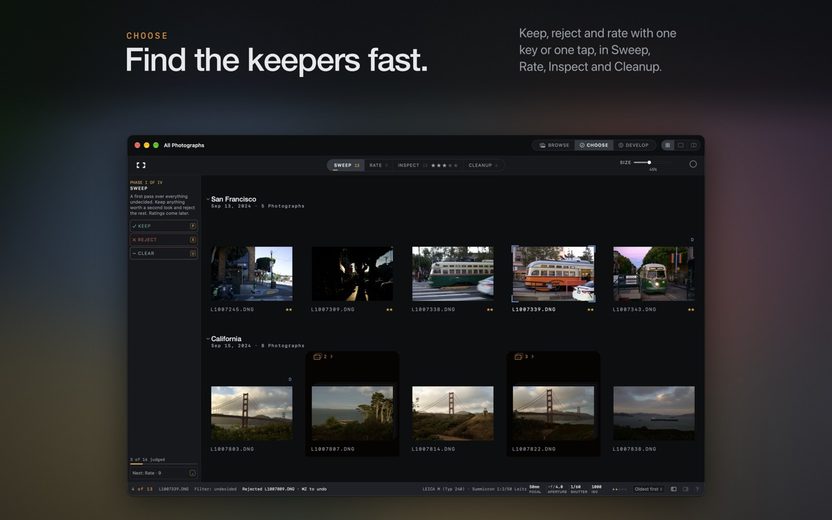Clear the decision with Clear button
832x520 pixels.
pyautogui.click(x=163, y=254)
